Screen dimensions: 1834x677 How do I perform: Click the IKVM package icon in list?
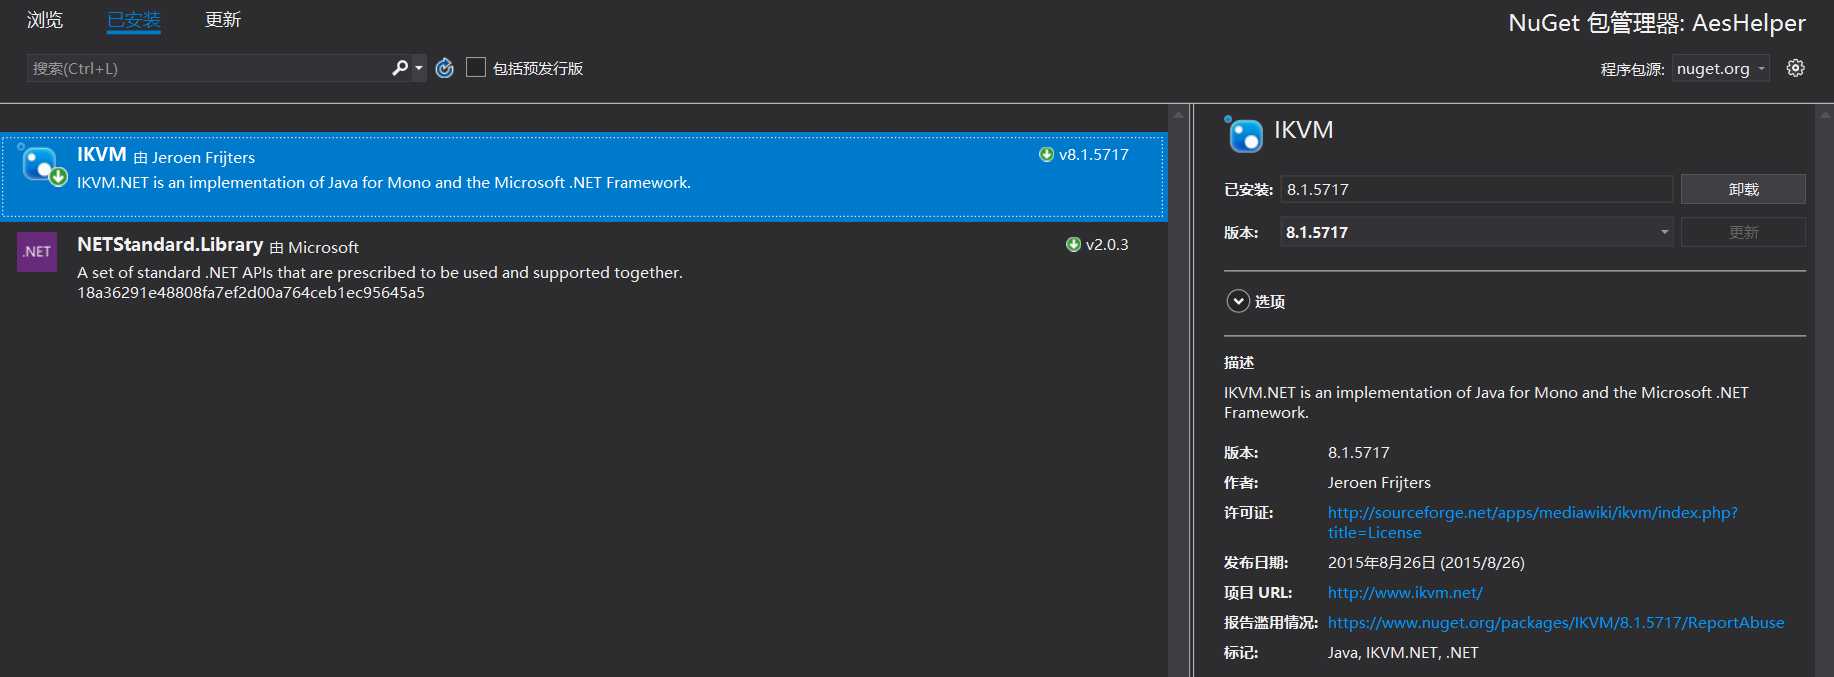point(42,165)
